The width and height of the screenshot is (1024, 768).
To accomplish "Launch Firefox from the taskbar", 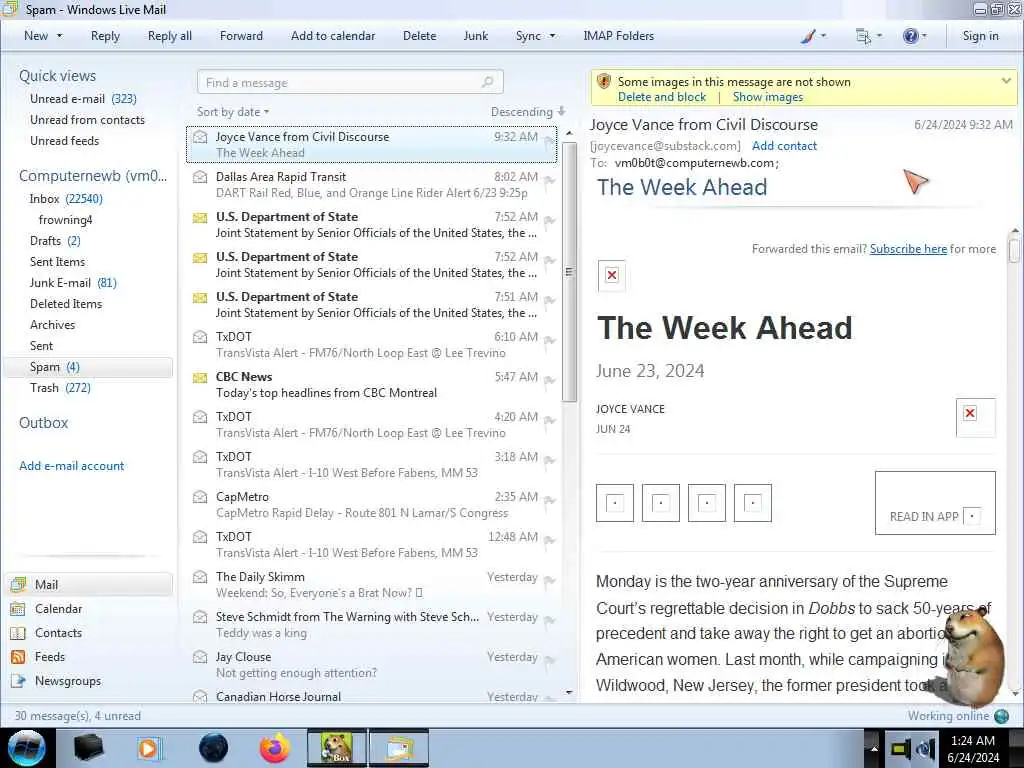I will [x=274, y=748].
